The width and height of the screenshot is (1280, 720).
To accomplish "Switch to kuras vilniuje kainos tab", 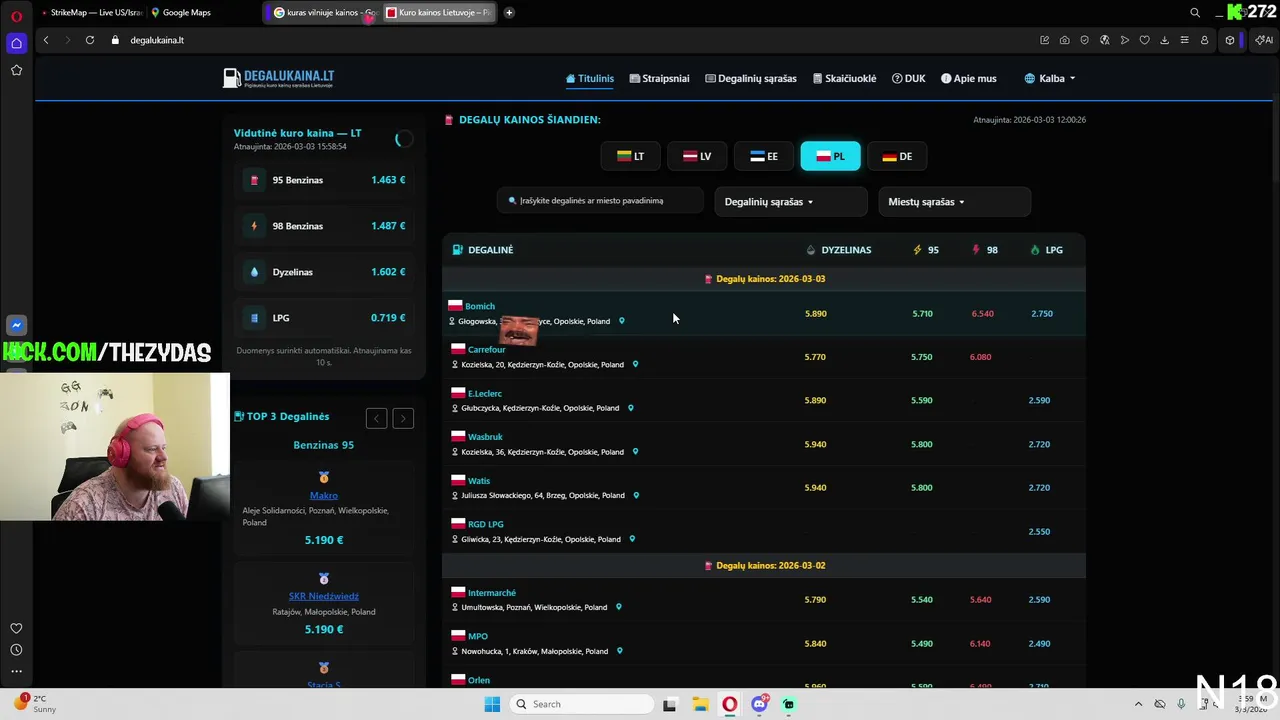I will [x=323, y=13].
